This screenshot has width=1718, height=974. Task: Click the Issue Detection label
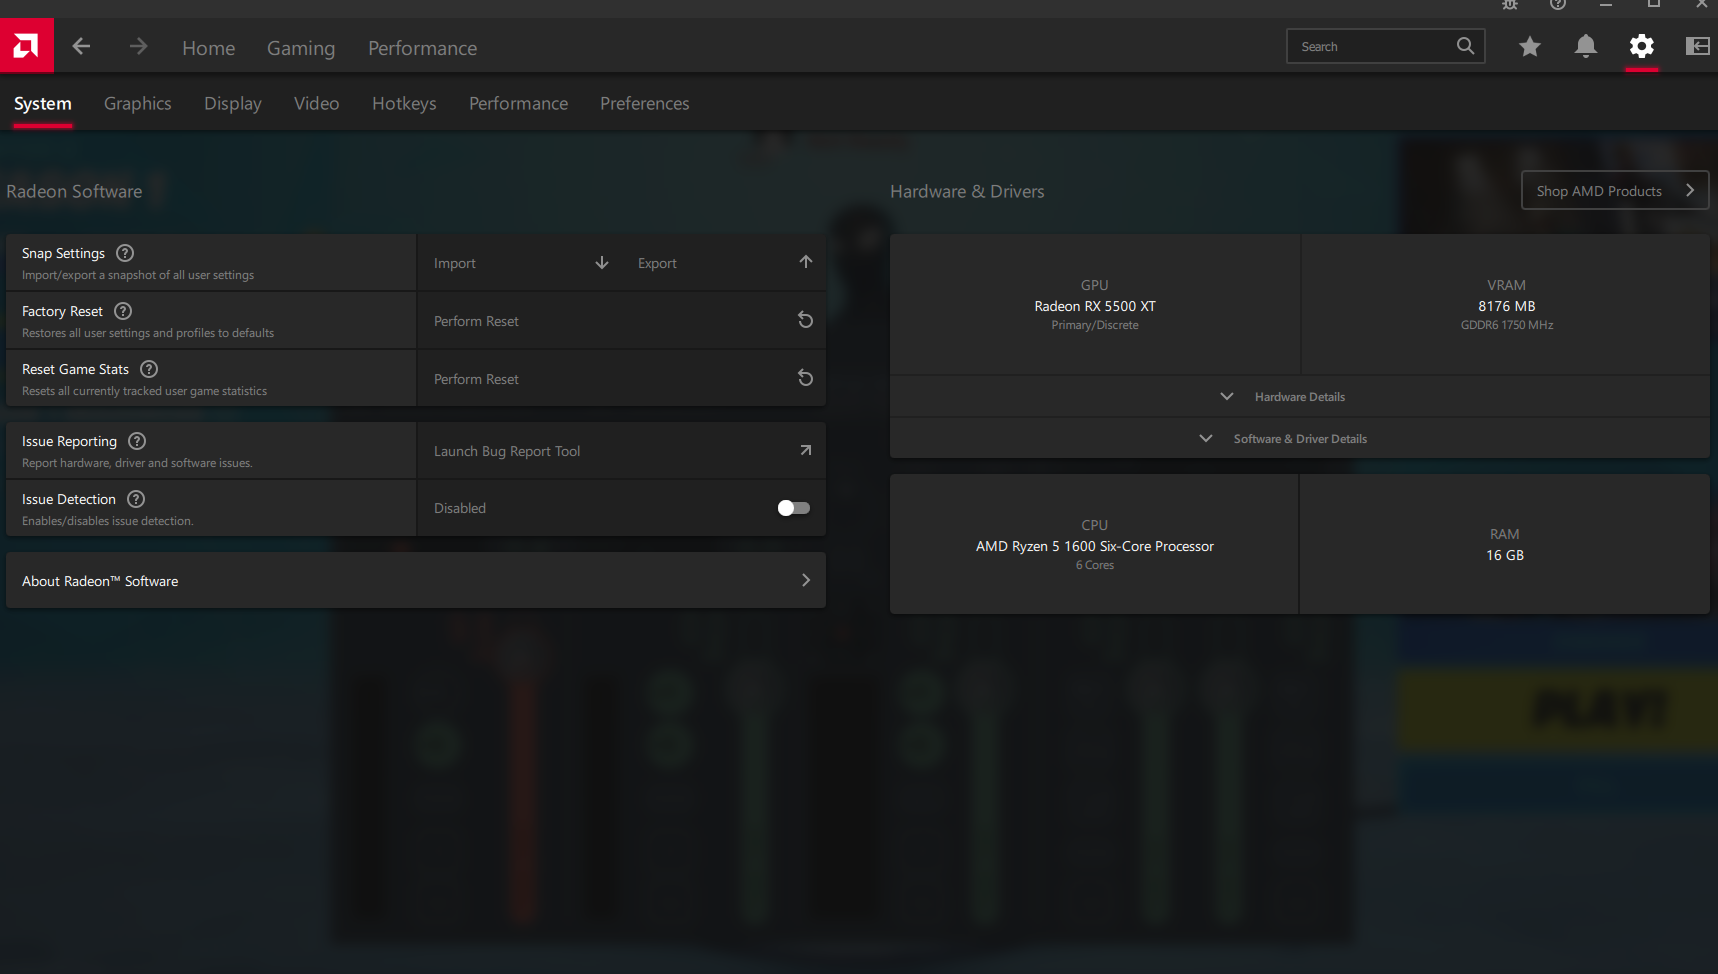coord(69,500)
